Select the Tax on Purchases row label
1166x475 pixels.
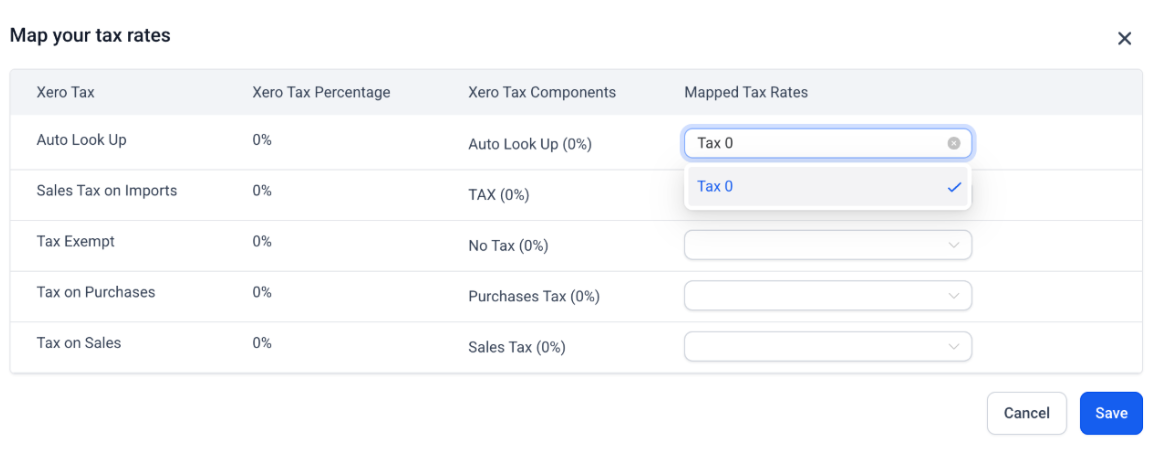coord(95,292)
